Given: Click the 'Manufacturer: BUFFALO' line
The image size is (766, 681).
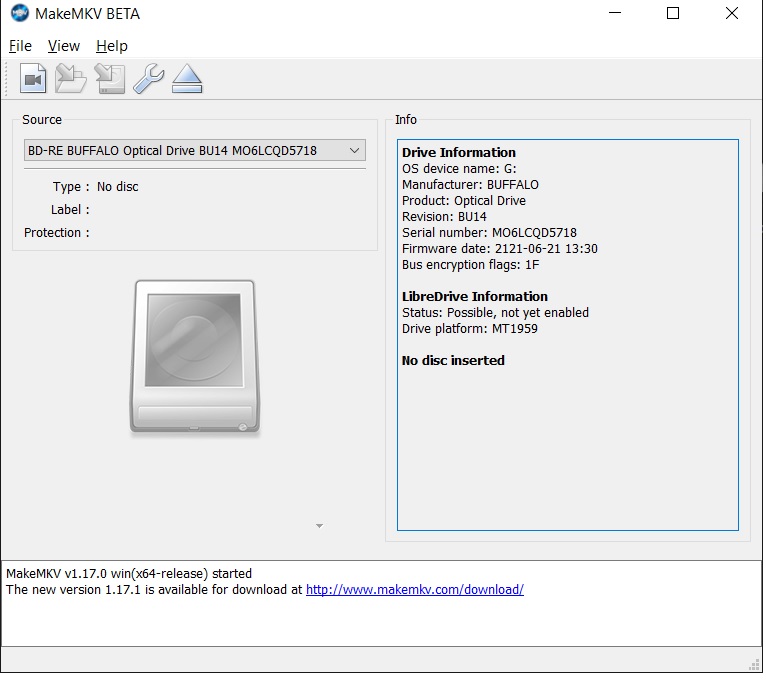Looking at the screenshot, I should click(x=470, y=185).
